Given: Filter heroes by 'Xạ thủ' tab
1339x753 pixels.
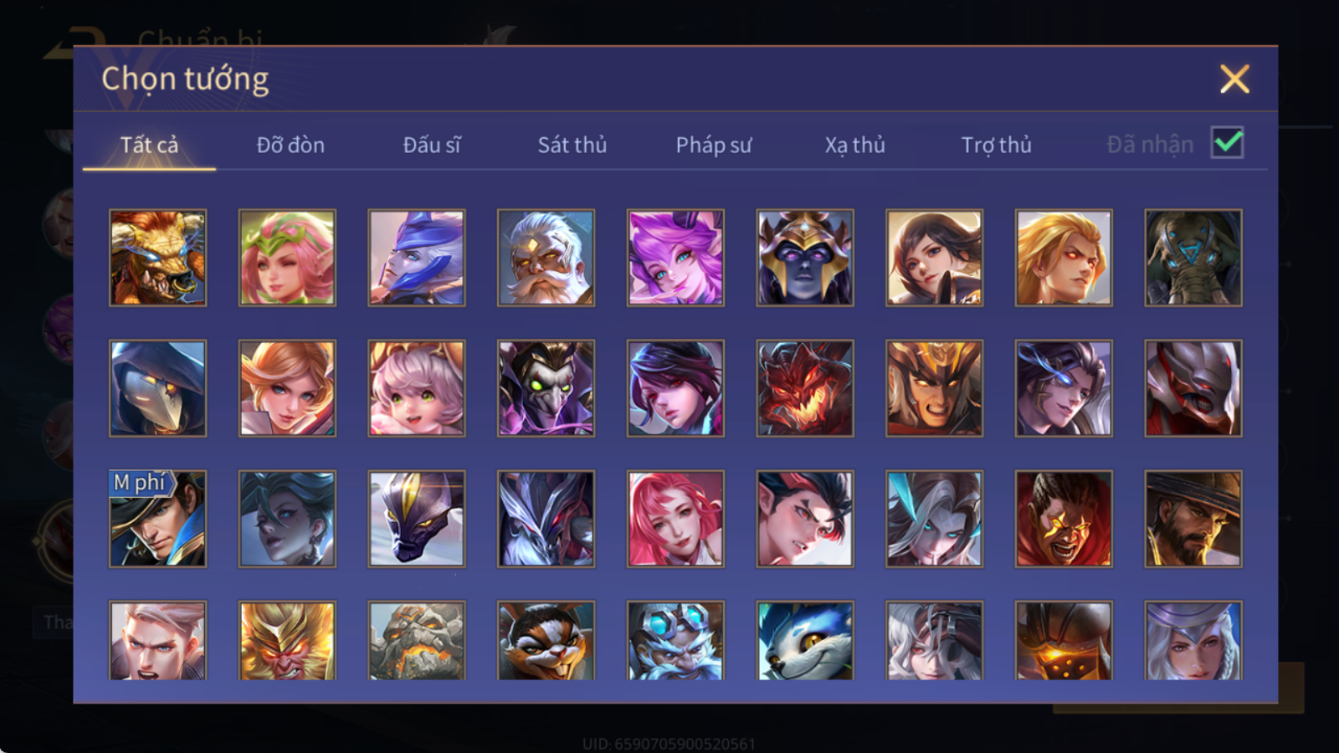Looking at the screenshot, I should 855,145.
